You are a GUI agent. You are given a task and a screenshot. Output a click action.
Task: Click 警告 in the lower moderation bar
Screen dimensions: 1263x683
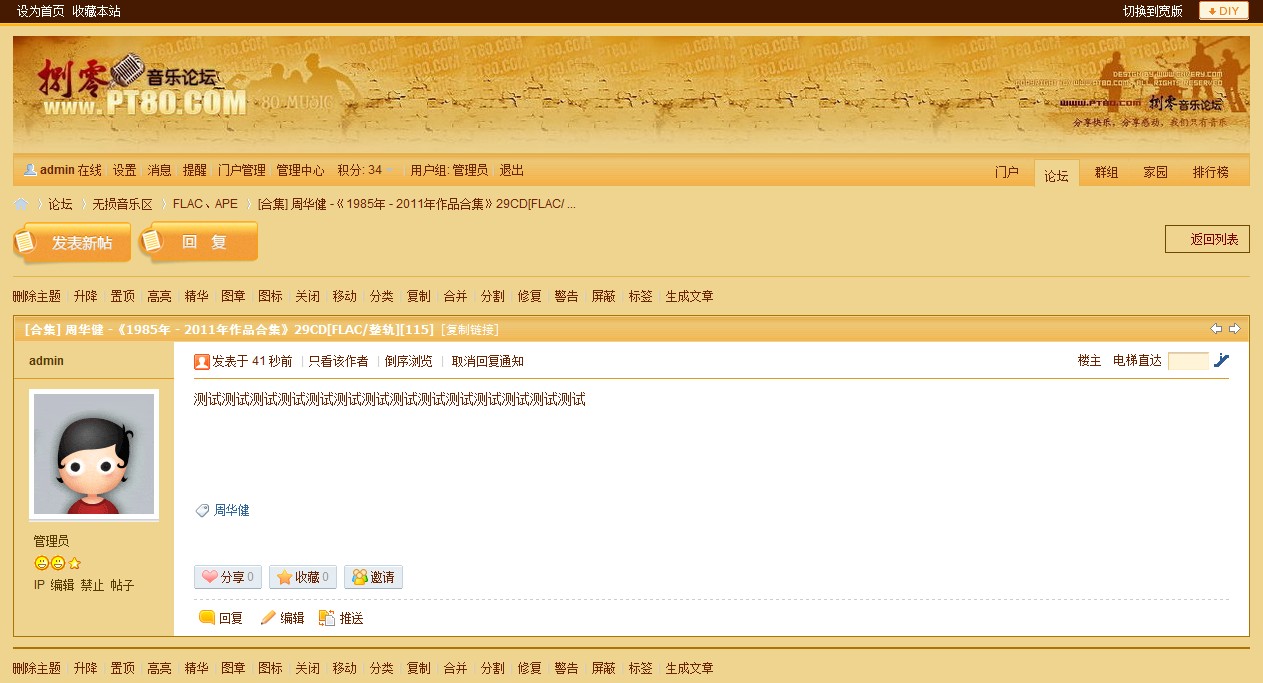coord(566,668)
